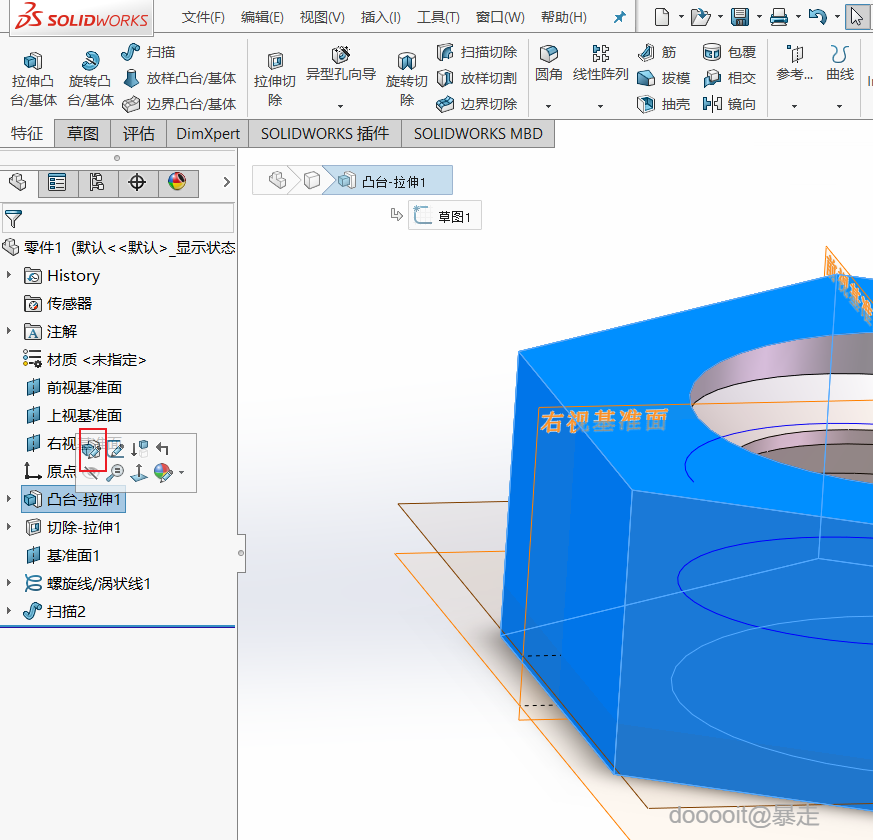Screen dimensions: 873x840
Task: Open the 插入(I) menu
Action: coord(381,17)
